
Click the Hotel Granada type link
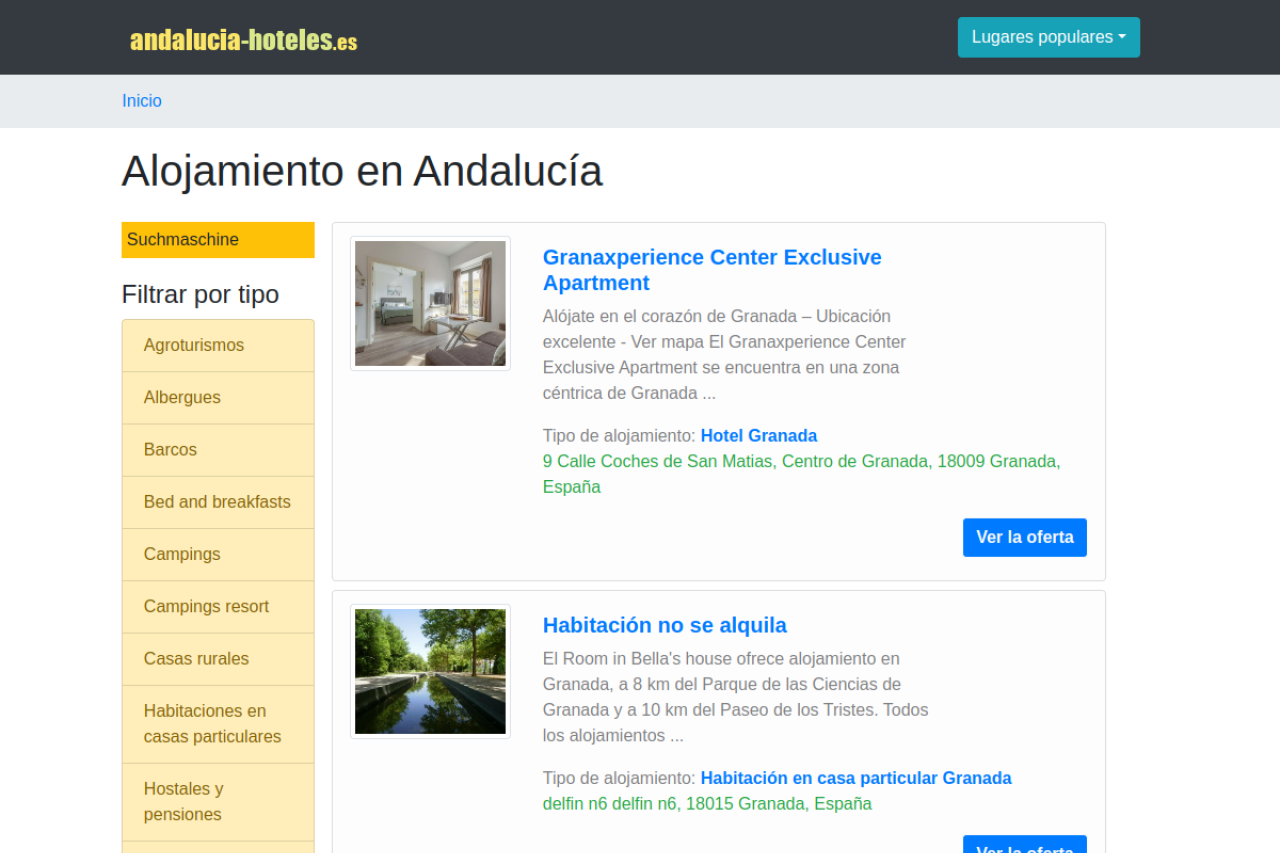pyautogui.click(x=758, y=436)
